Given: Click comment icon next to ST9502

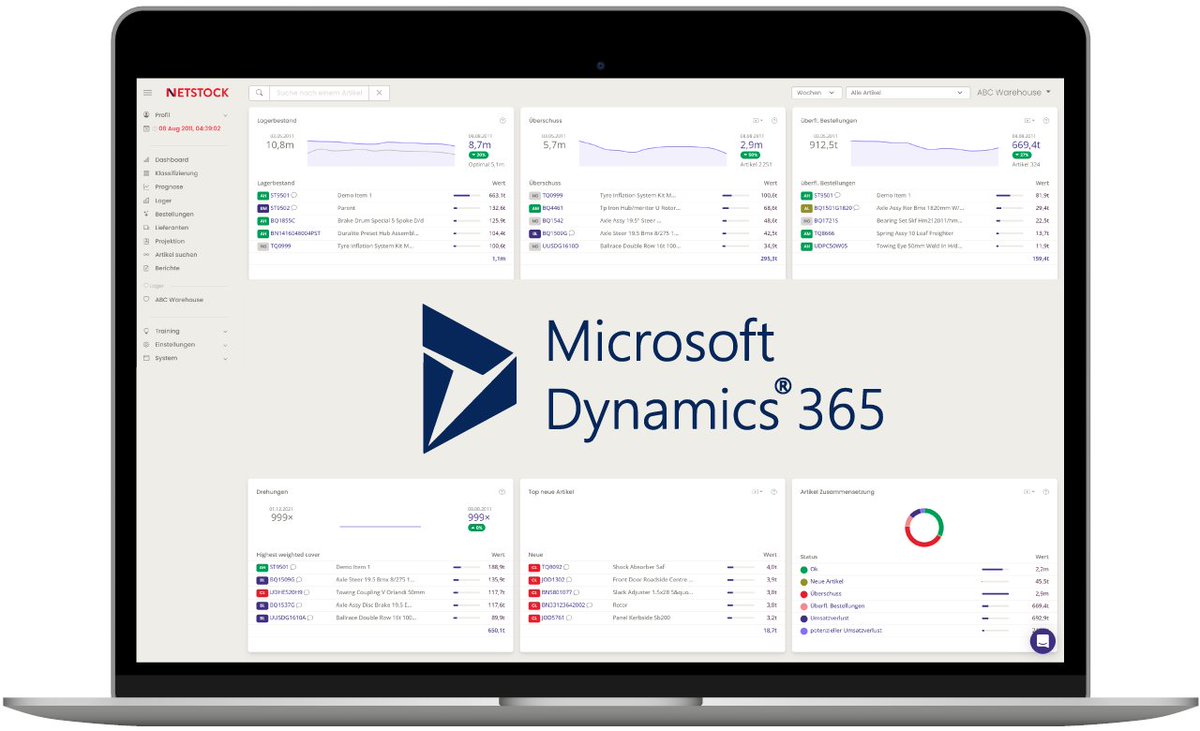Looking at the screenshot, I should (294, 208).
